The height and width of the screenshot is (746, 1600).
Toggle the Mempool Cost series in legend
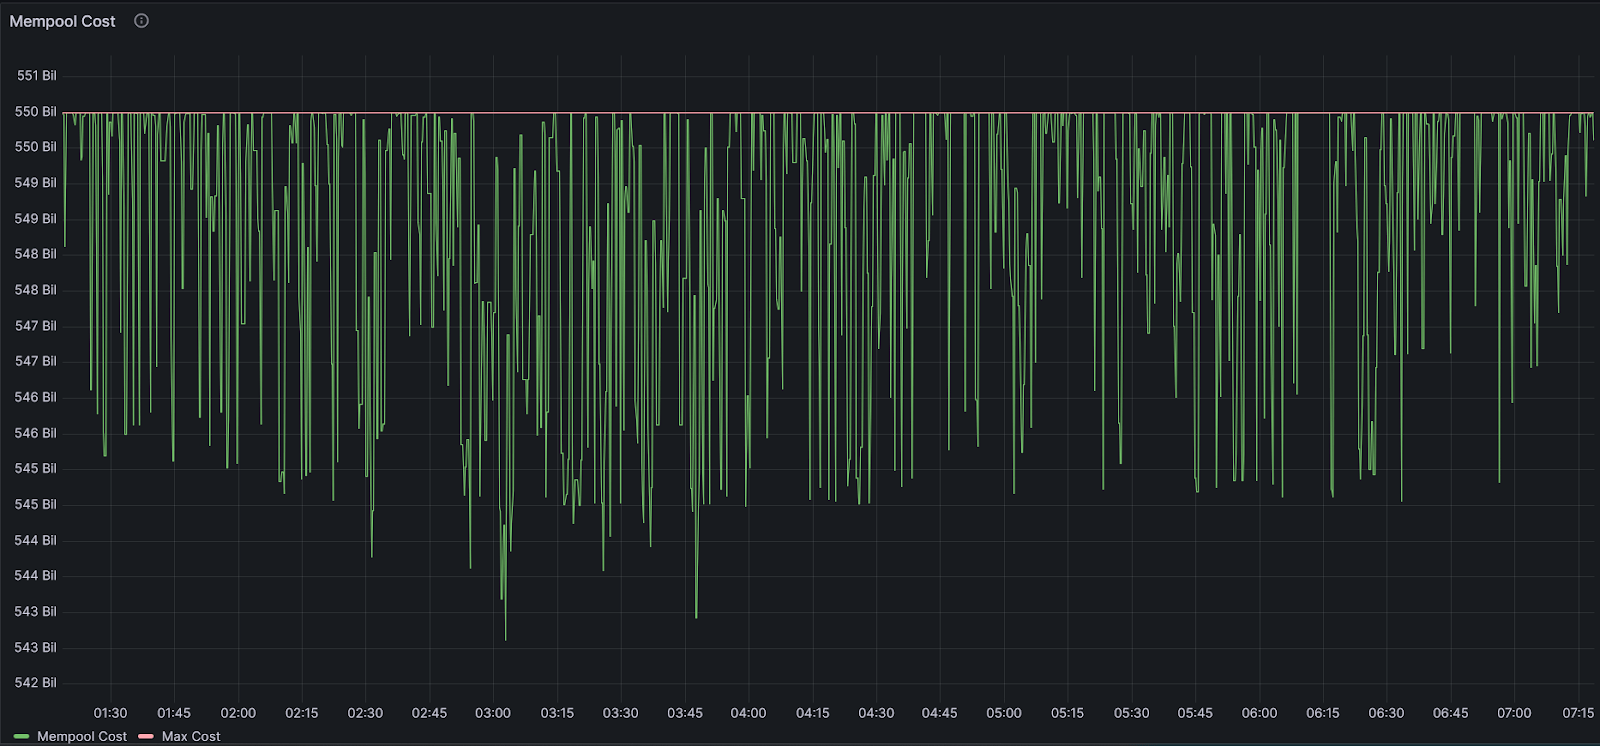[81, 737]
